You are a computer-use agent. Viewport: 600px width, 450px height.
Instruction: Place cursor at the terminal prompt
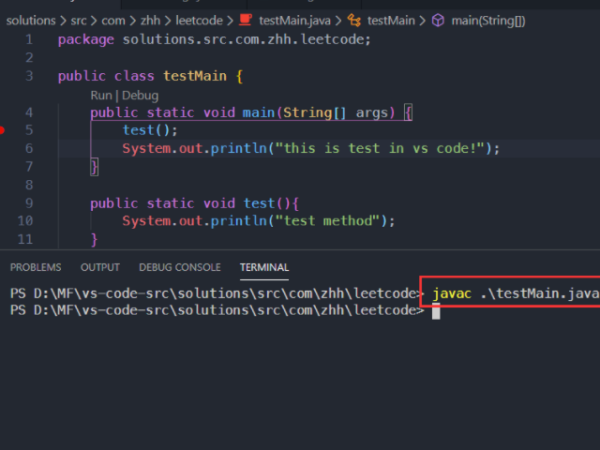click(x=436, y=311)
